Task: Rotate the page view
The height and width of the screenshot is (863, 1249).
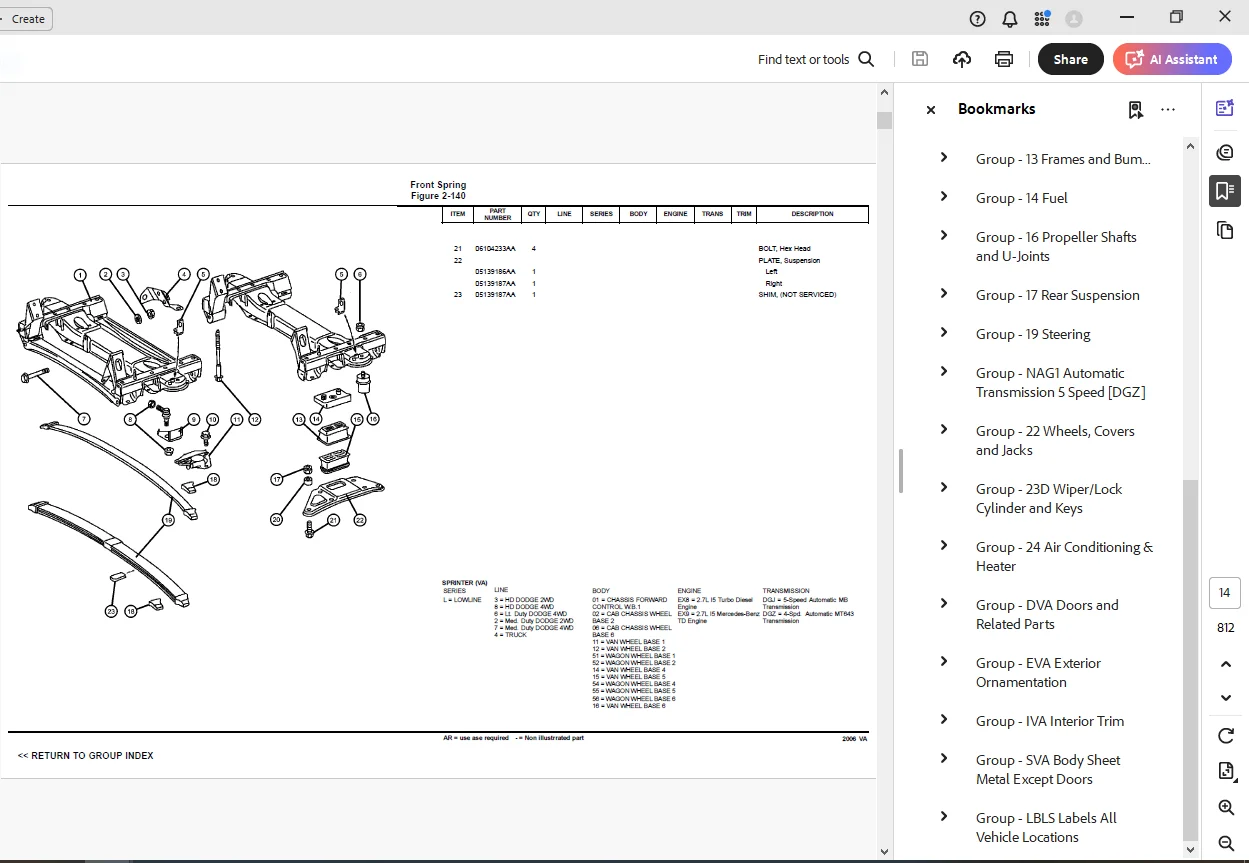Action: tap(1226, 736)
